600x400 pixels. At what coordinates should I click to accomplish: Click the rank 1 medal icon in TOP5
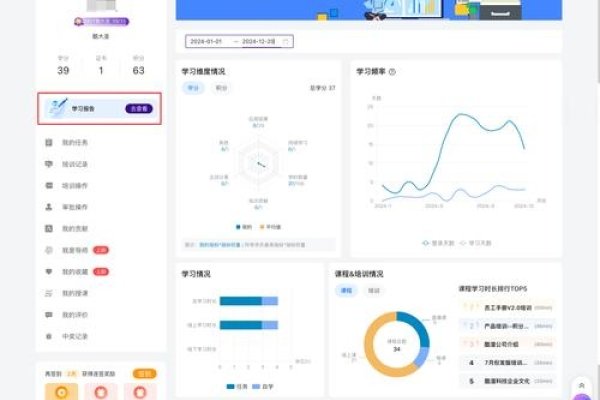[471, 307]
